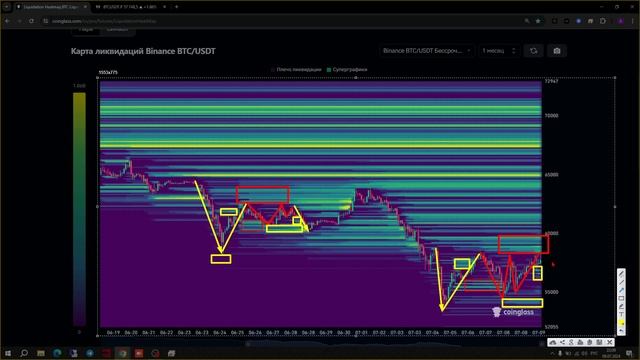
Task: Bookmark this page with star icon
Action: coord(538,21)
